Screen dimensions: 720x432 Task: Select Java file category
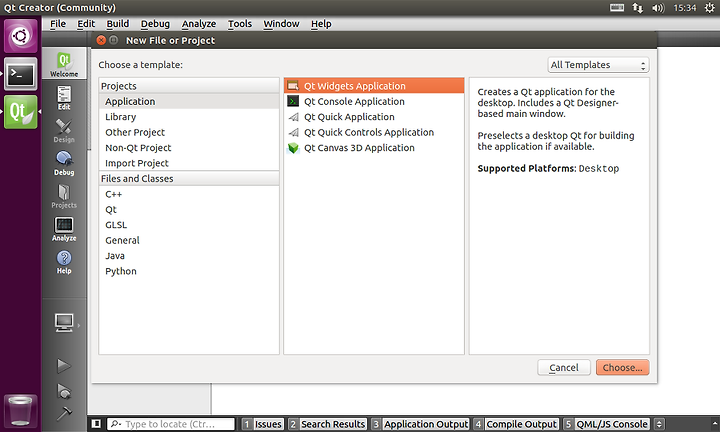tap(189, 256)
